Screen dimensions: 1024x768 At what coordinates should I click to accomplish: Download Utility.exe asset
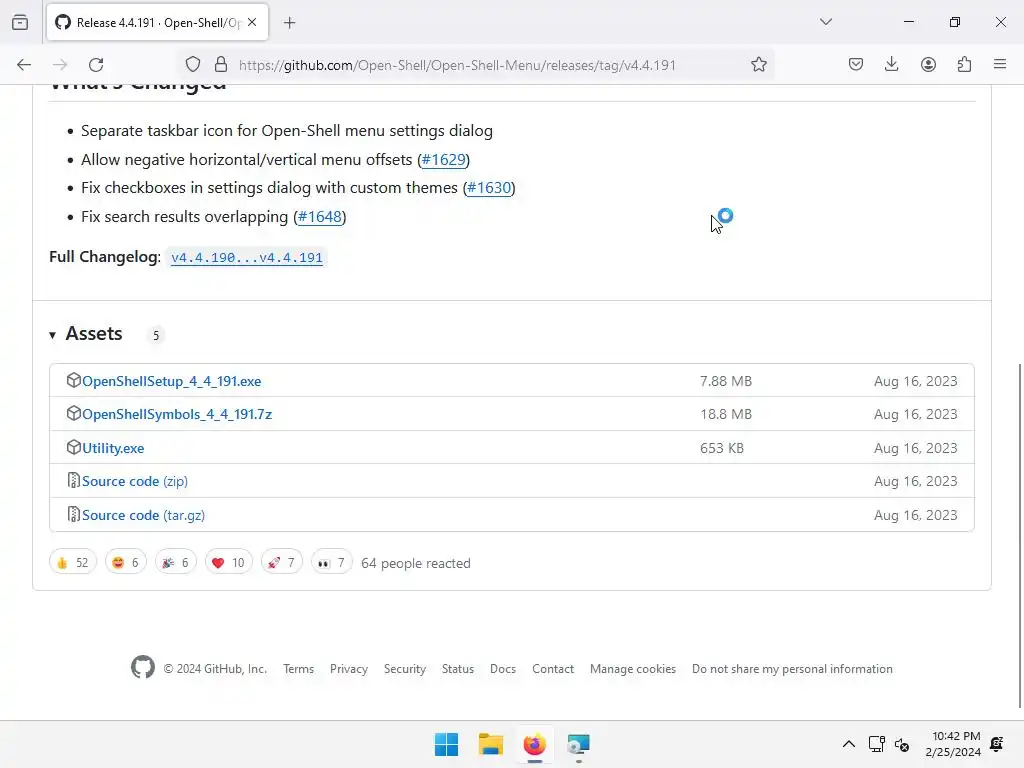pyautogui.click(x=113, y=449)
